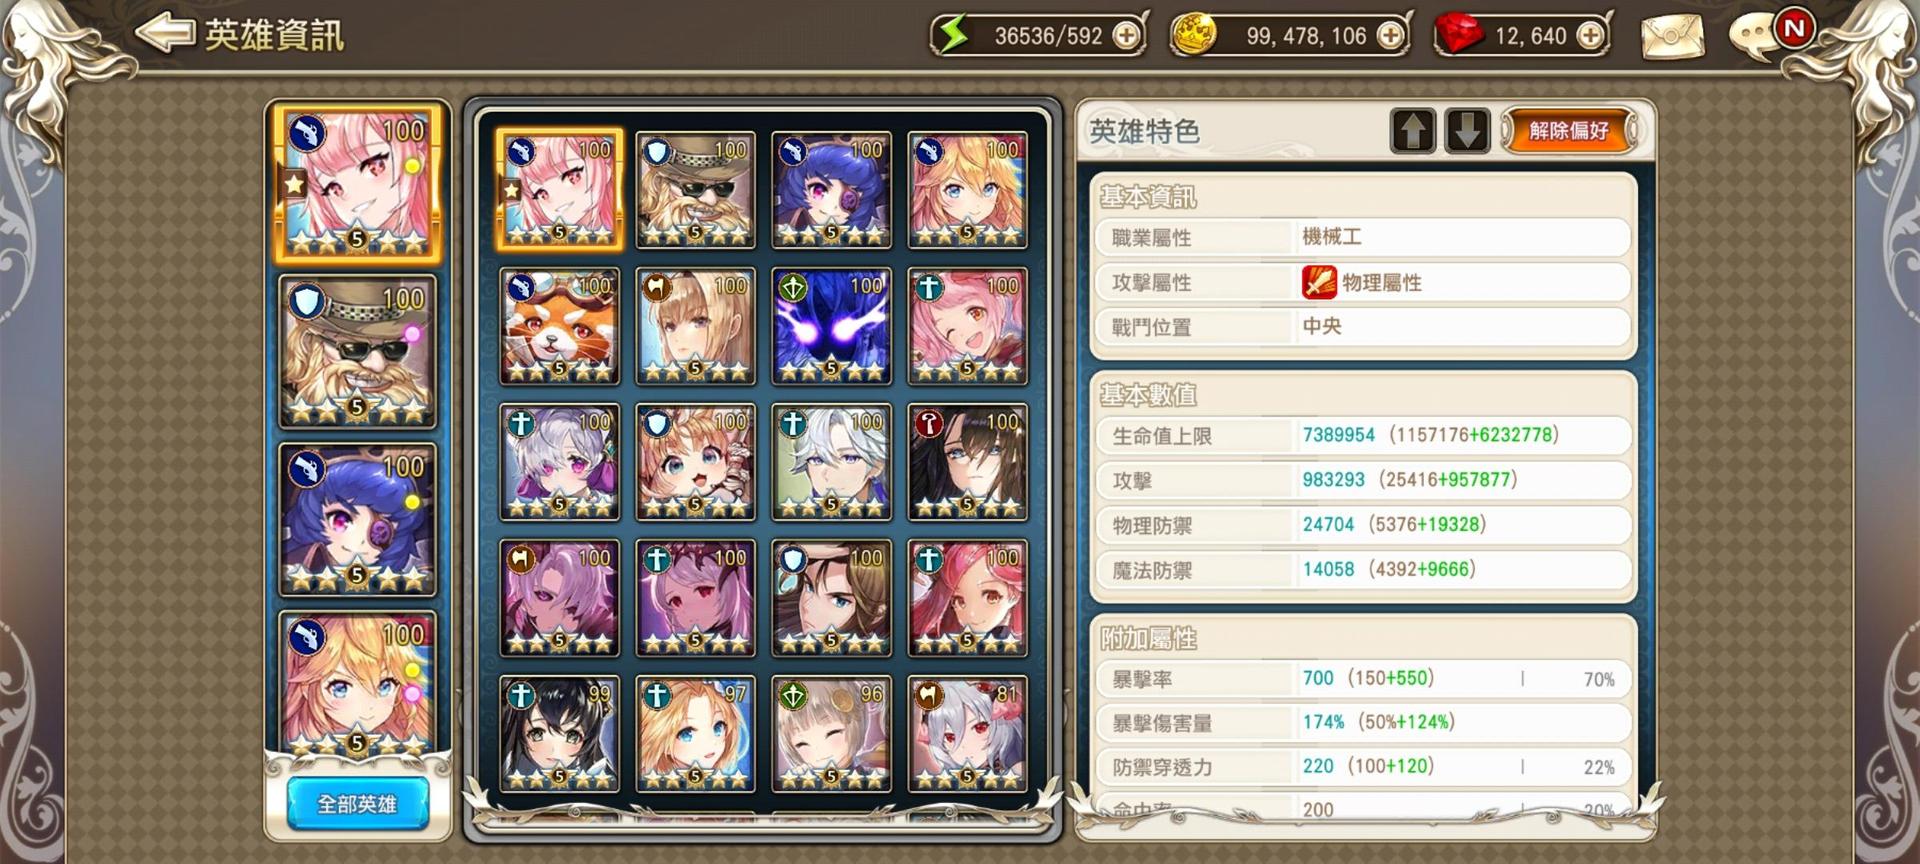The image size is (1920, 864).
Task: Select the level 81 white-haired hero
Action: tap(968, 734)
